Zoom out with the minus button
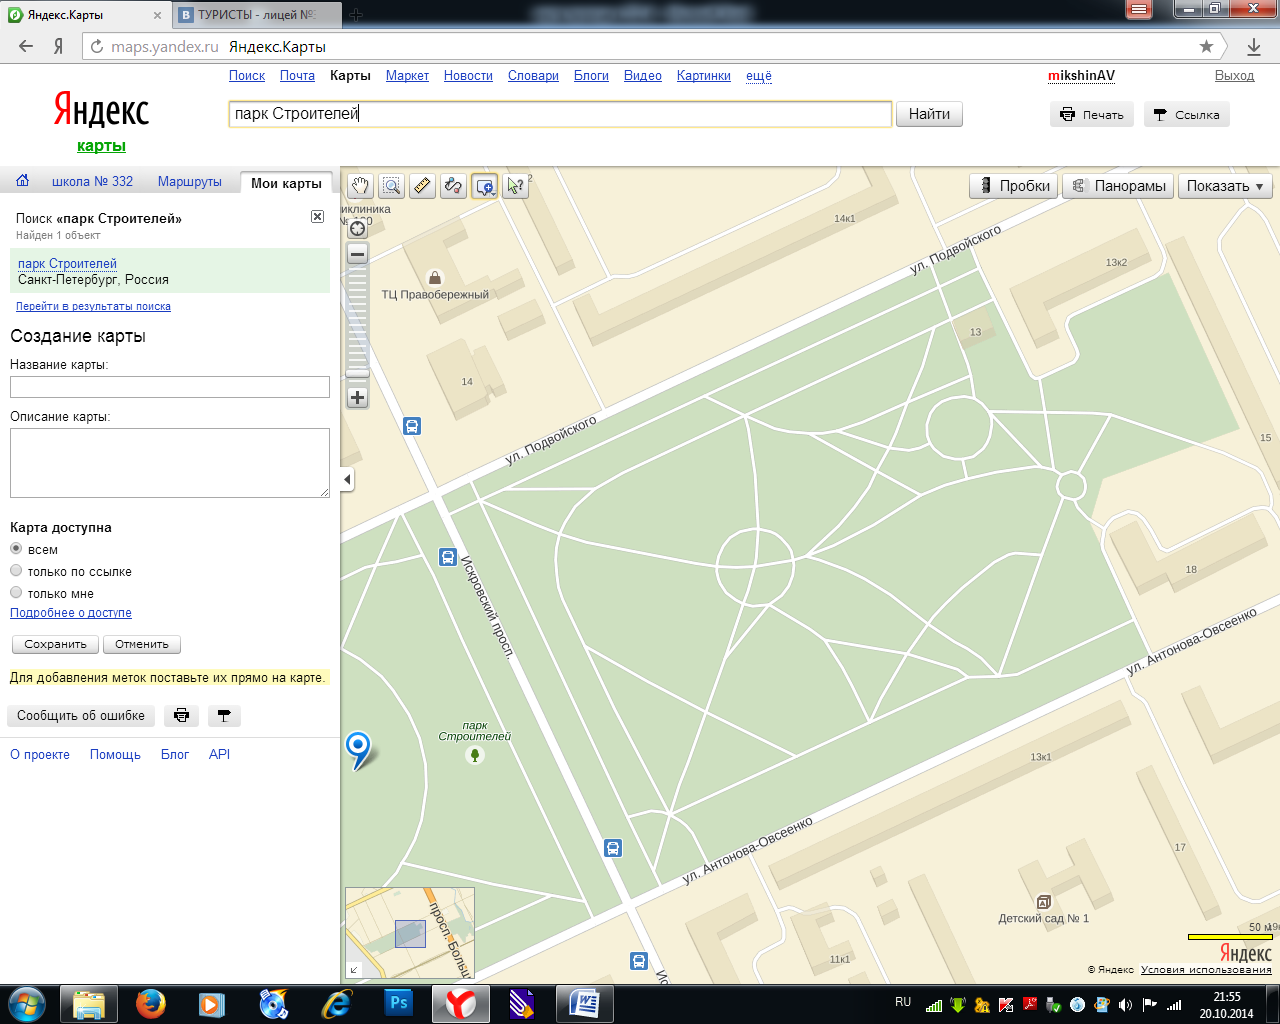This screenshot has width=1280, height=1024. coord(357,254)
